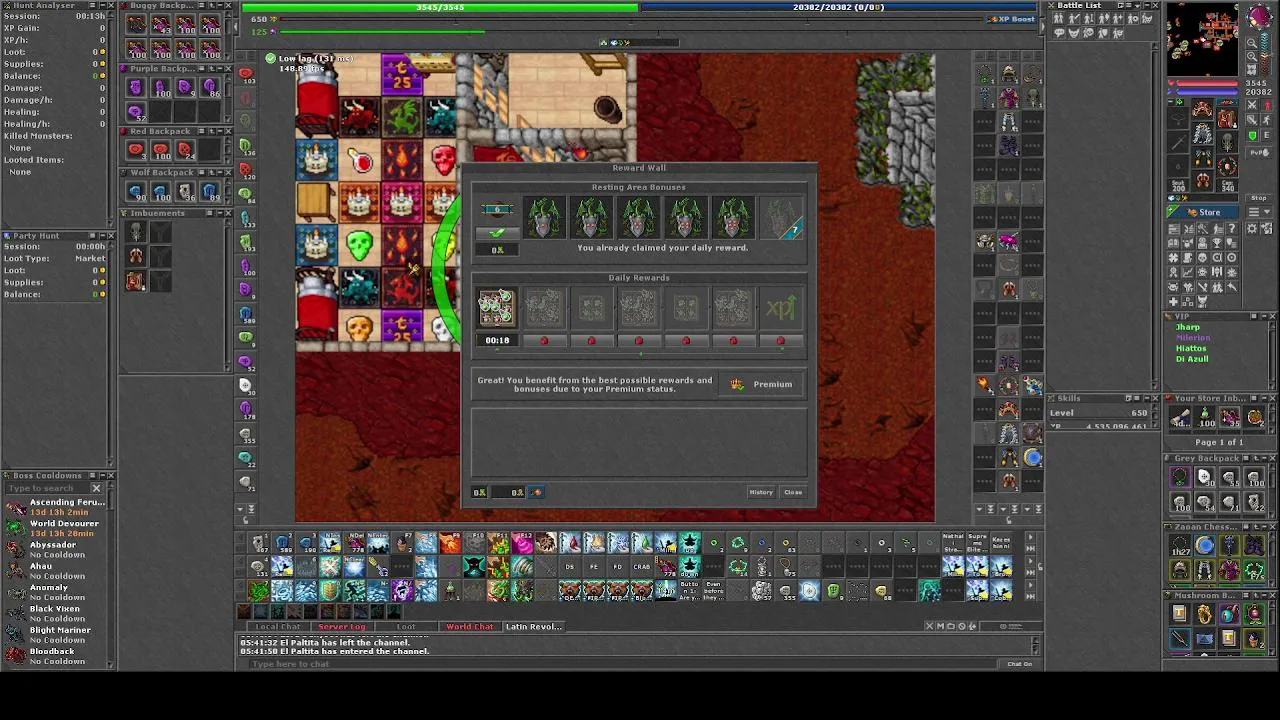
Task: Click the Stop button
Action: (x=1259, y=198)
